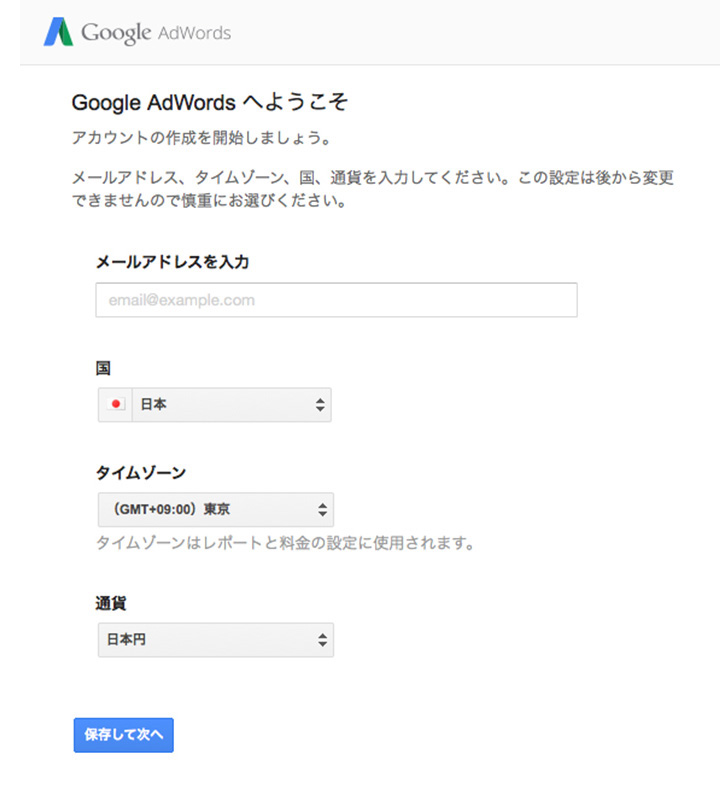Click the Google AdWords wordmark text in header

(156, 33)
